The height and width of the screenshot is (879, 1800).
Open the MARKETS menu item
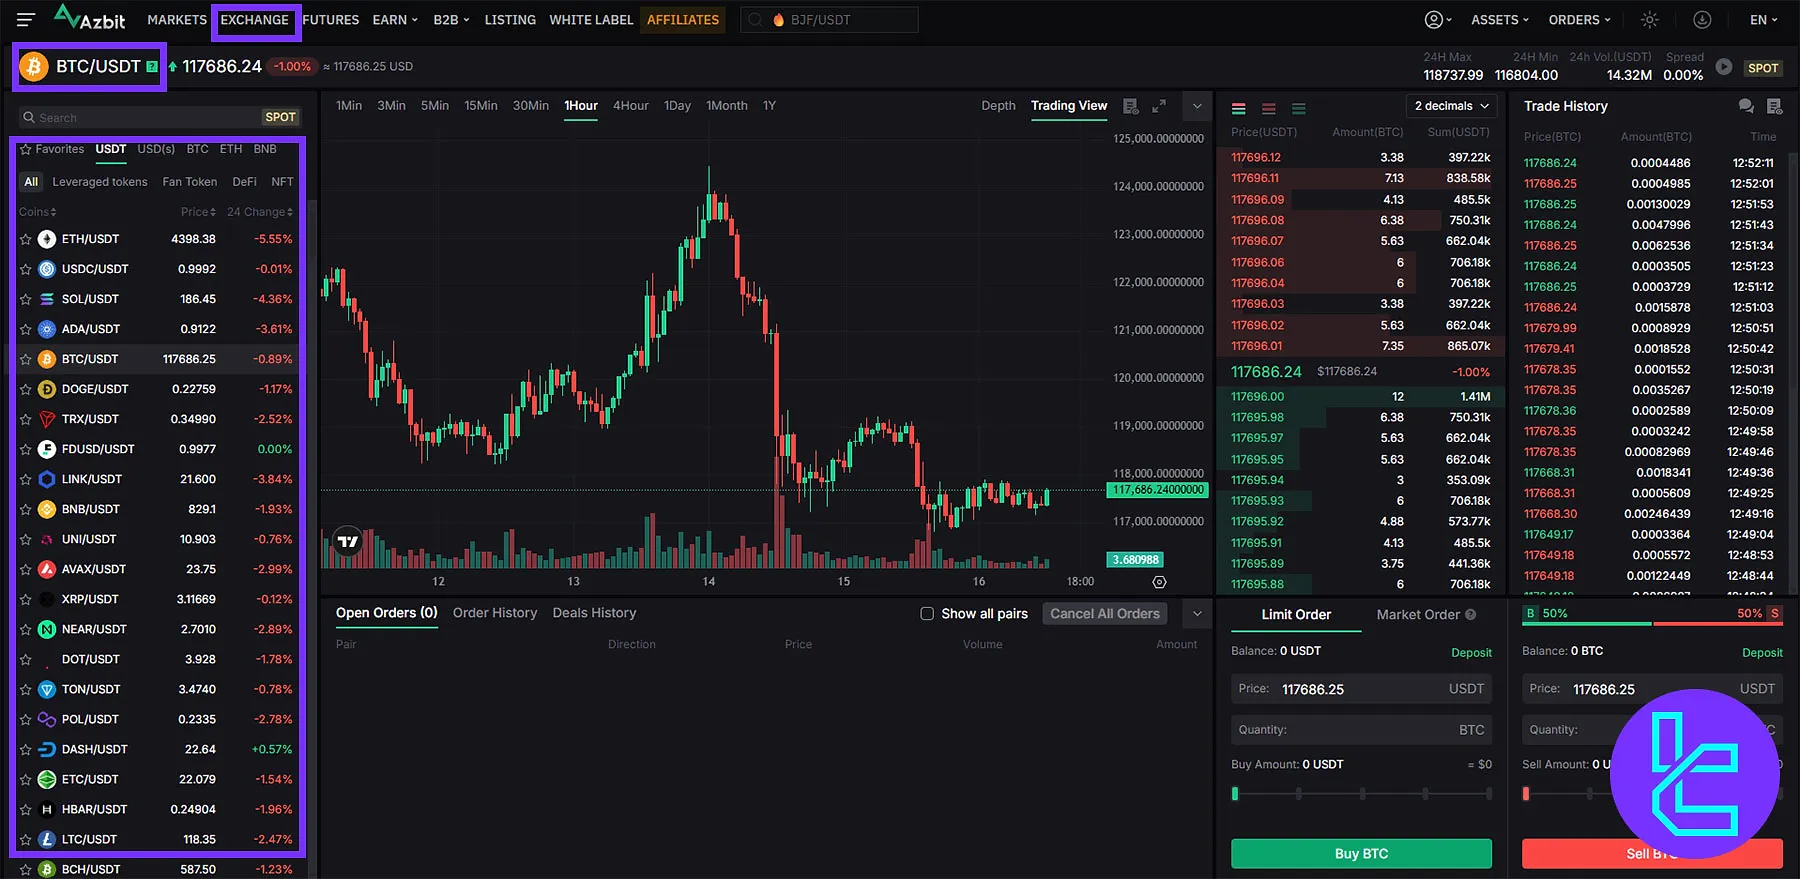point(177,20)
